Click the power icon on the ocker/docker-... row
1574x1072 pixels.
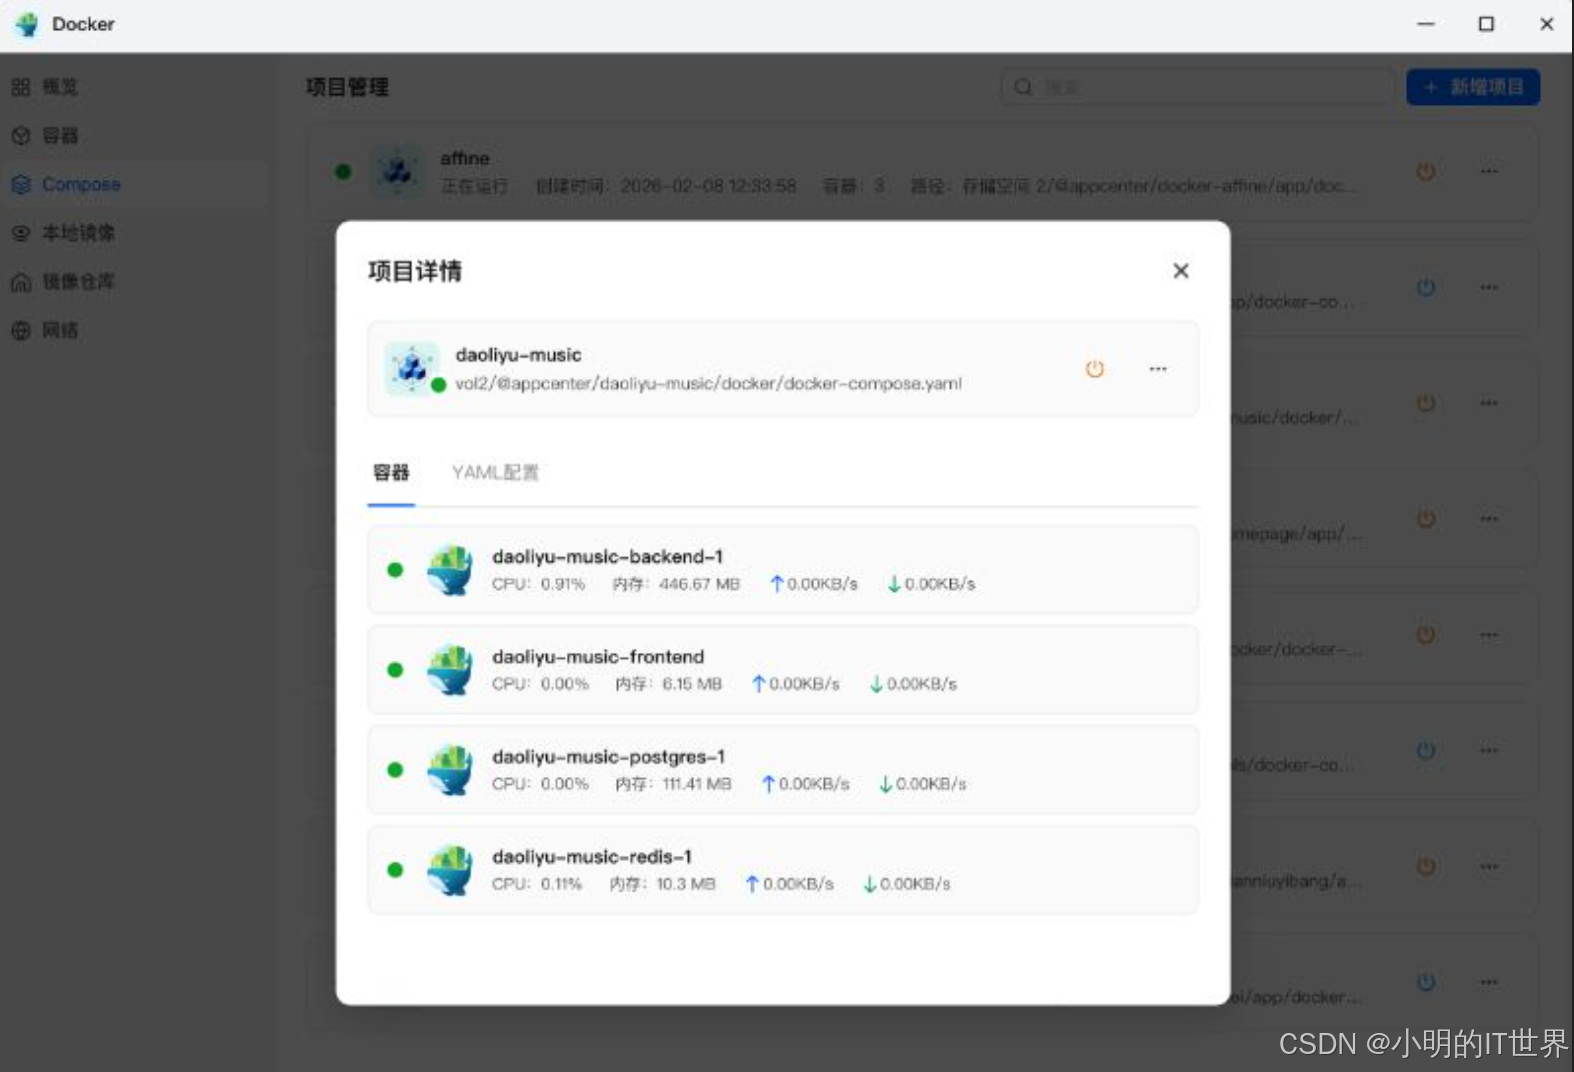[1426, 635]
